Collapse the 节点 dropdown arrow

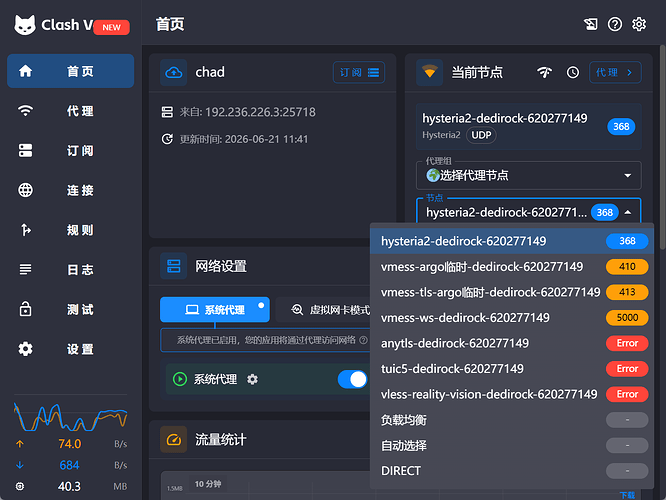pyautogui.click(x=628, y=212)
